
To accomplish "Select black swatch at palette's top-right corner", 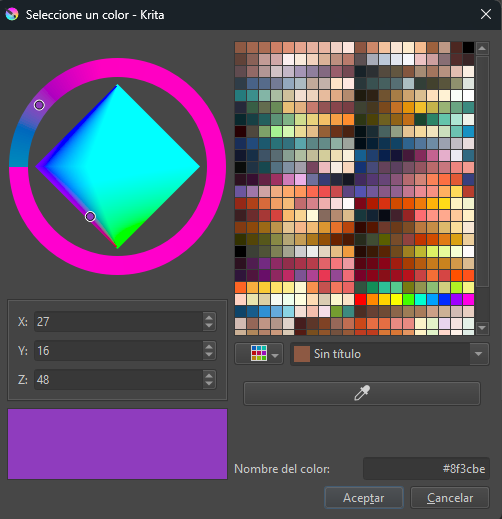I will pos(468,47).
